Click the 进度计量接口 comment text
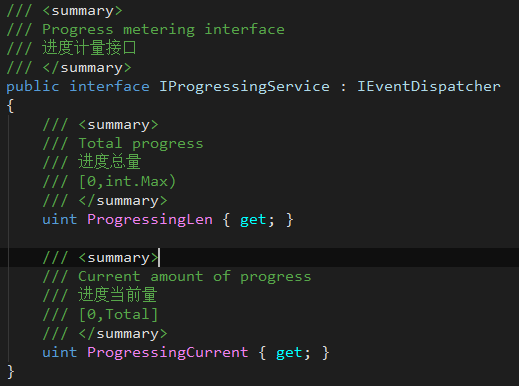Screen dimensions: 519x386 (89, 48)
